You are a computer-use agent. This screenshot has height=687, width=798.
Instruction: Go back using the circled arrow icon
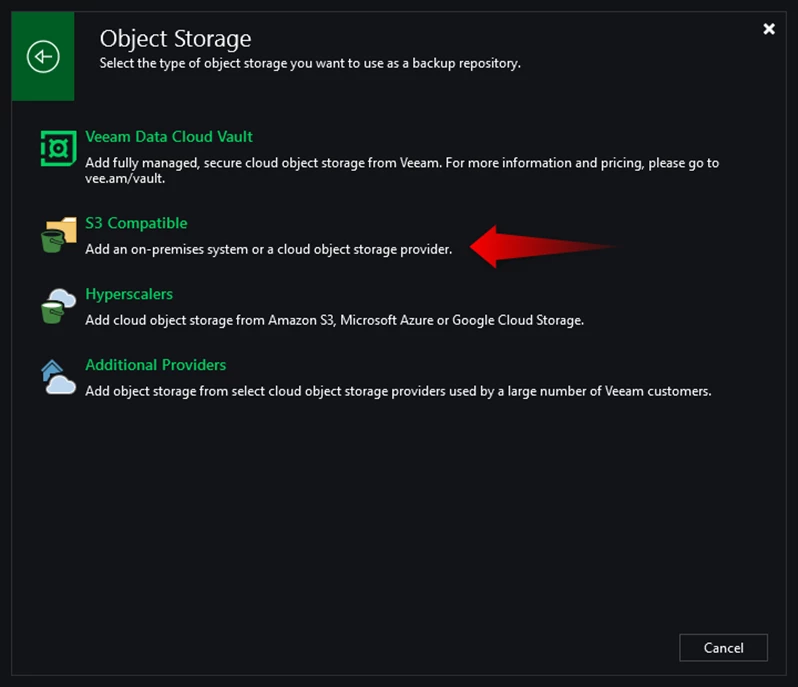pyautogui.click(x=43, y=56)
